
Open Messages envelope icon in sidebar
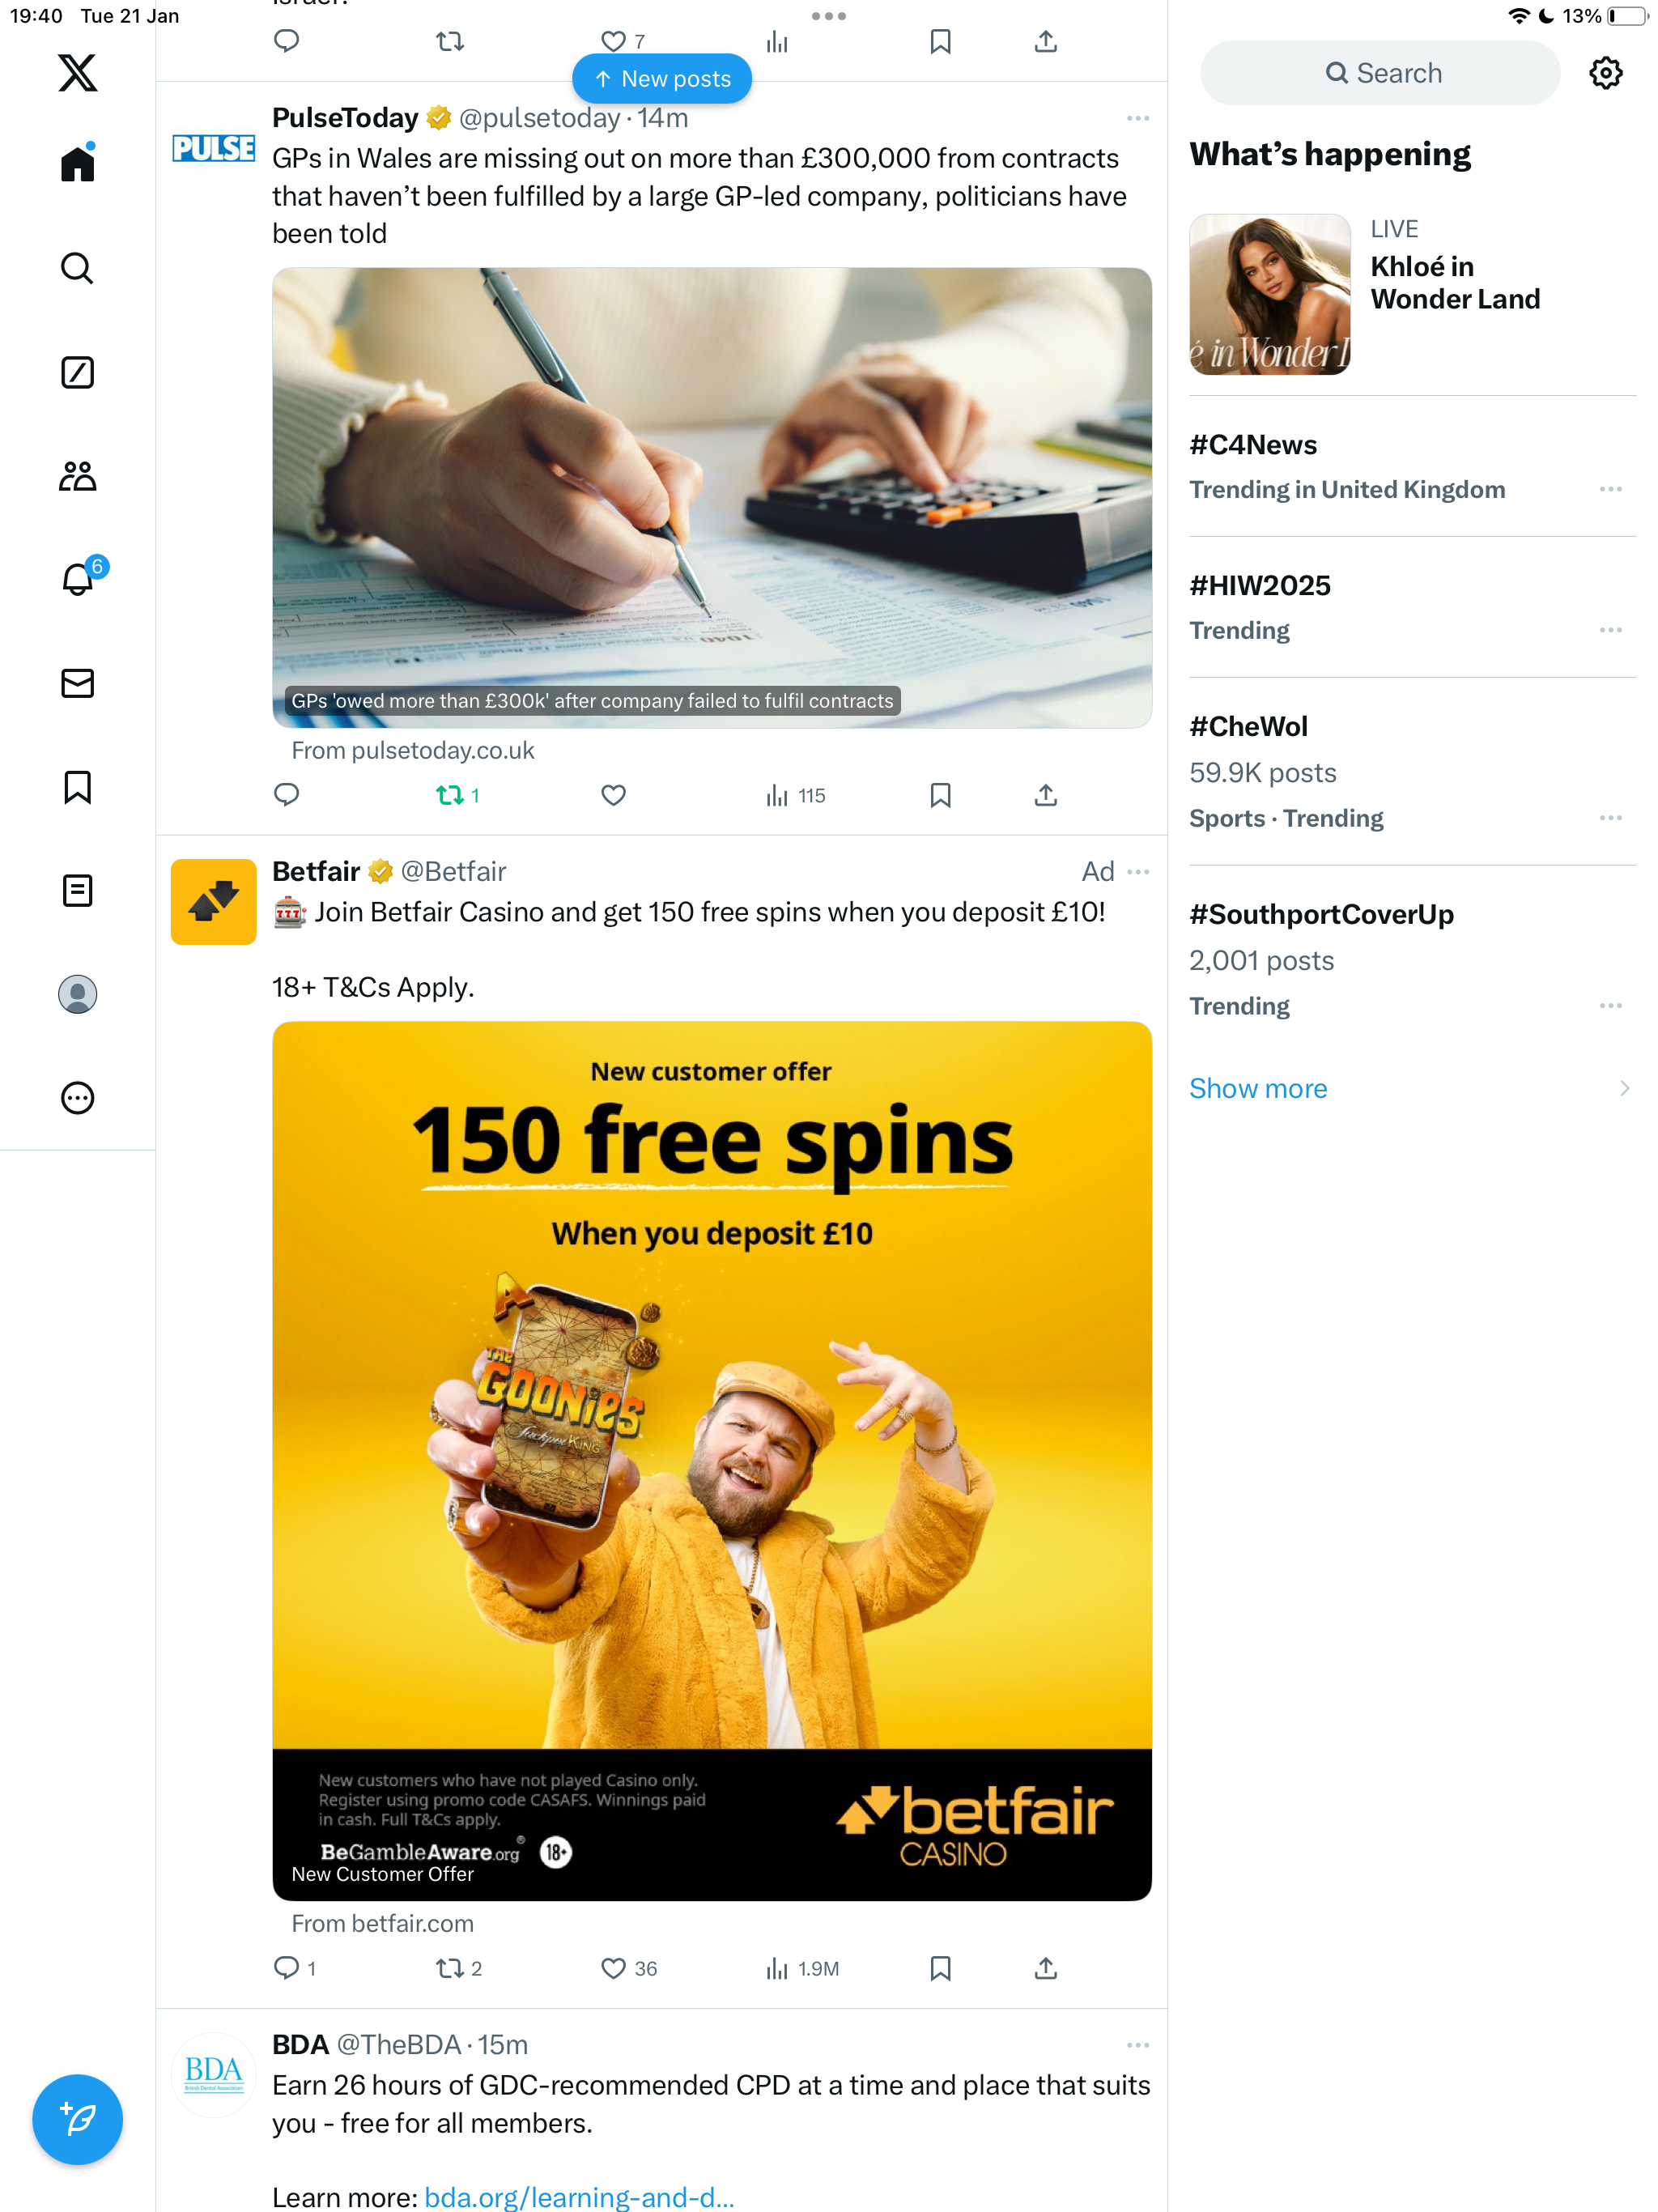pos(77,683)
